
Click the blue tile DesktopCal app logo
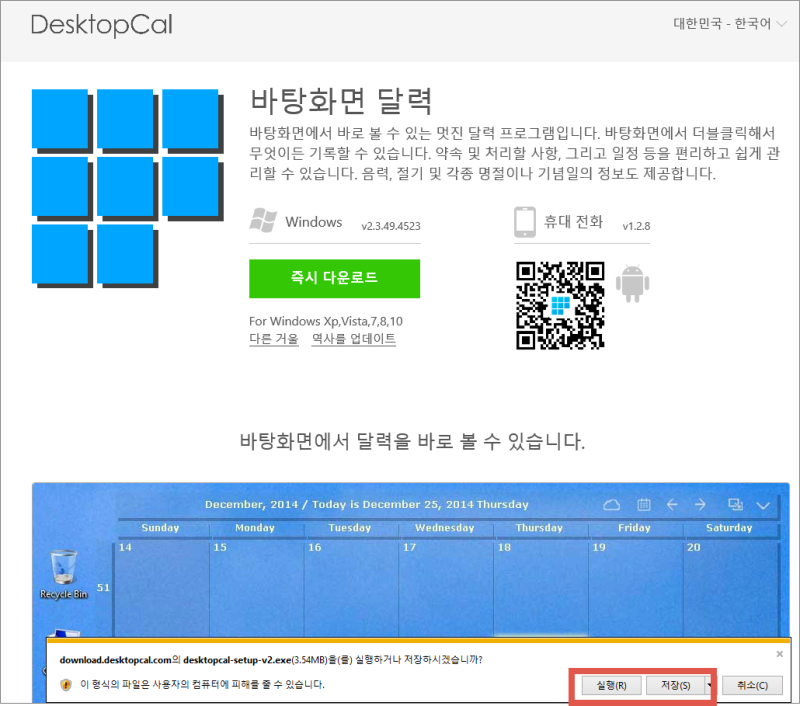coord(128,188)
